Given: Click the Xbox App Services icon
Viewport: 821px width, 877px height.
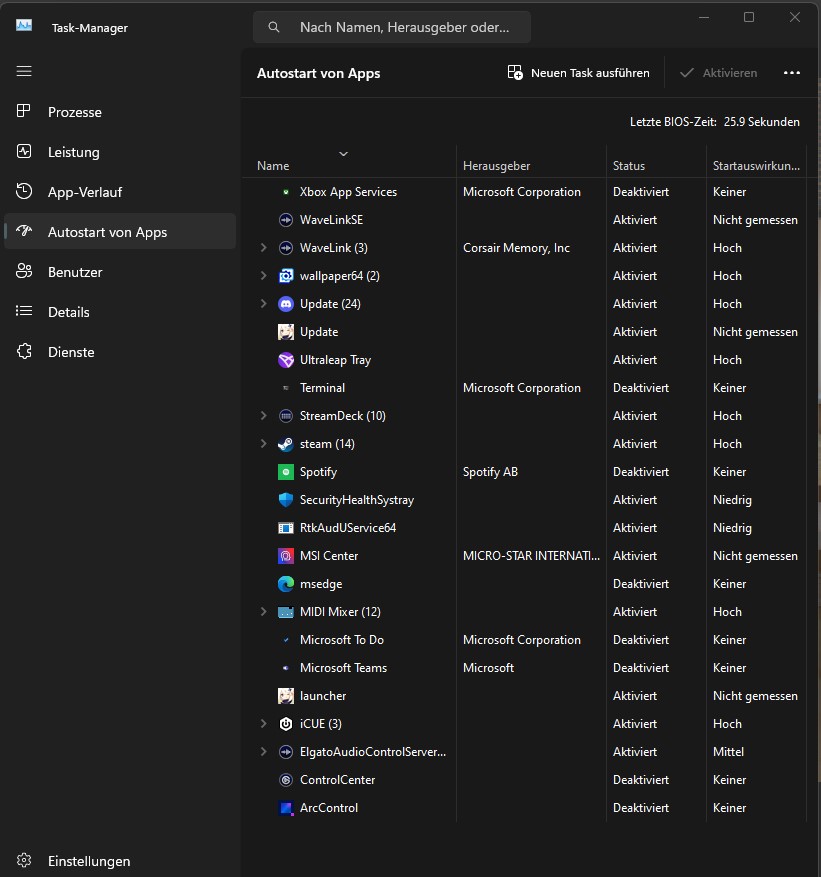Looking at the screenshot, I should (x=286, y=192).
